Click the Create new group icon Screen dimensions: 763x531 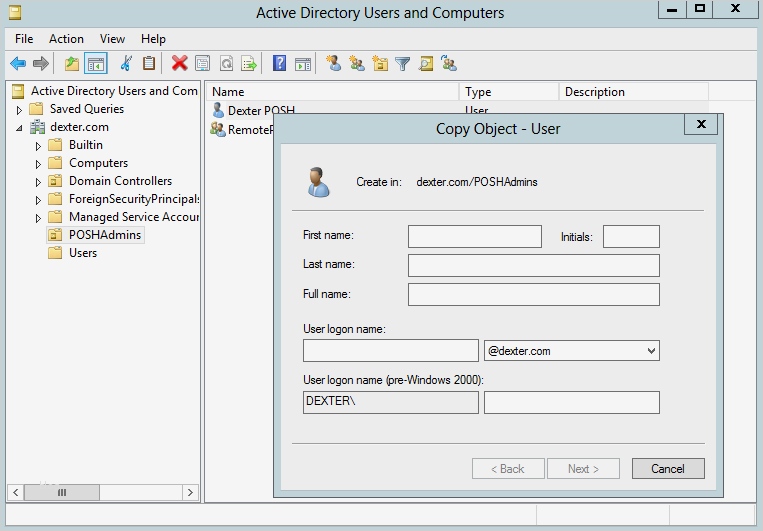(357, 64)
